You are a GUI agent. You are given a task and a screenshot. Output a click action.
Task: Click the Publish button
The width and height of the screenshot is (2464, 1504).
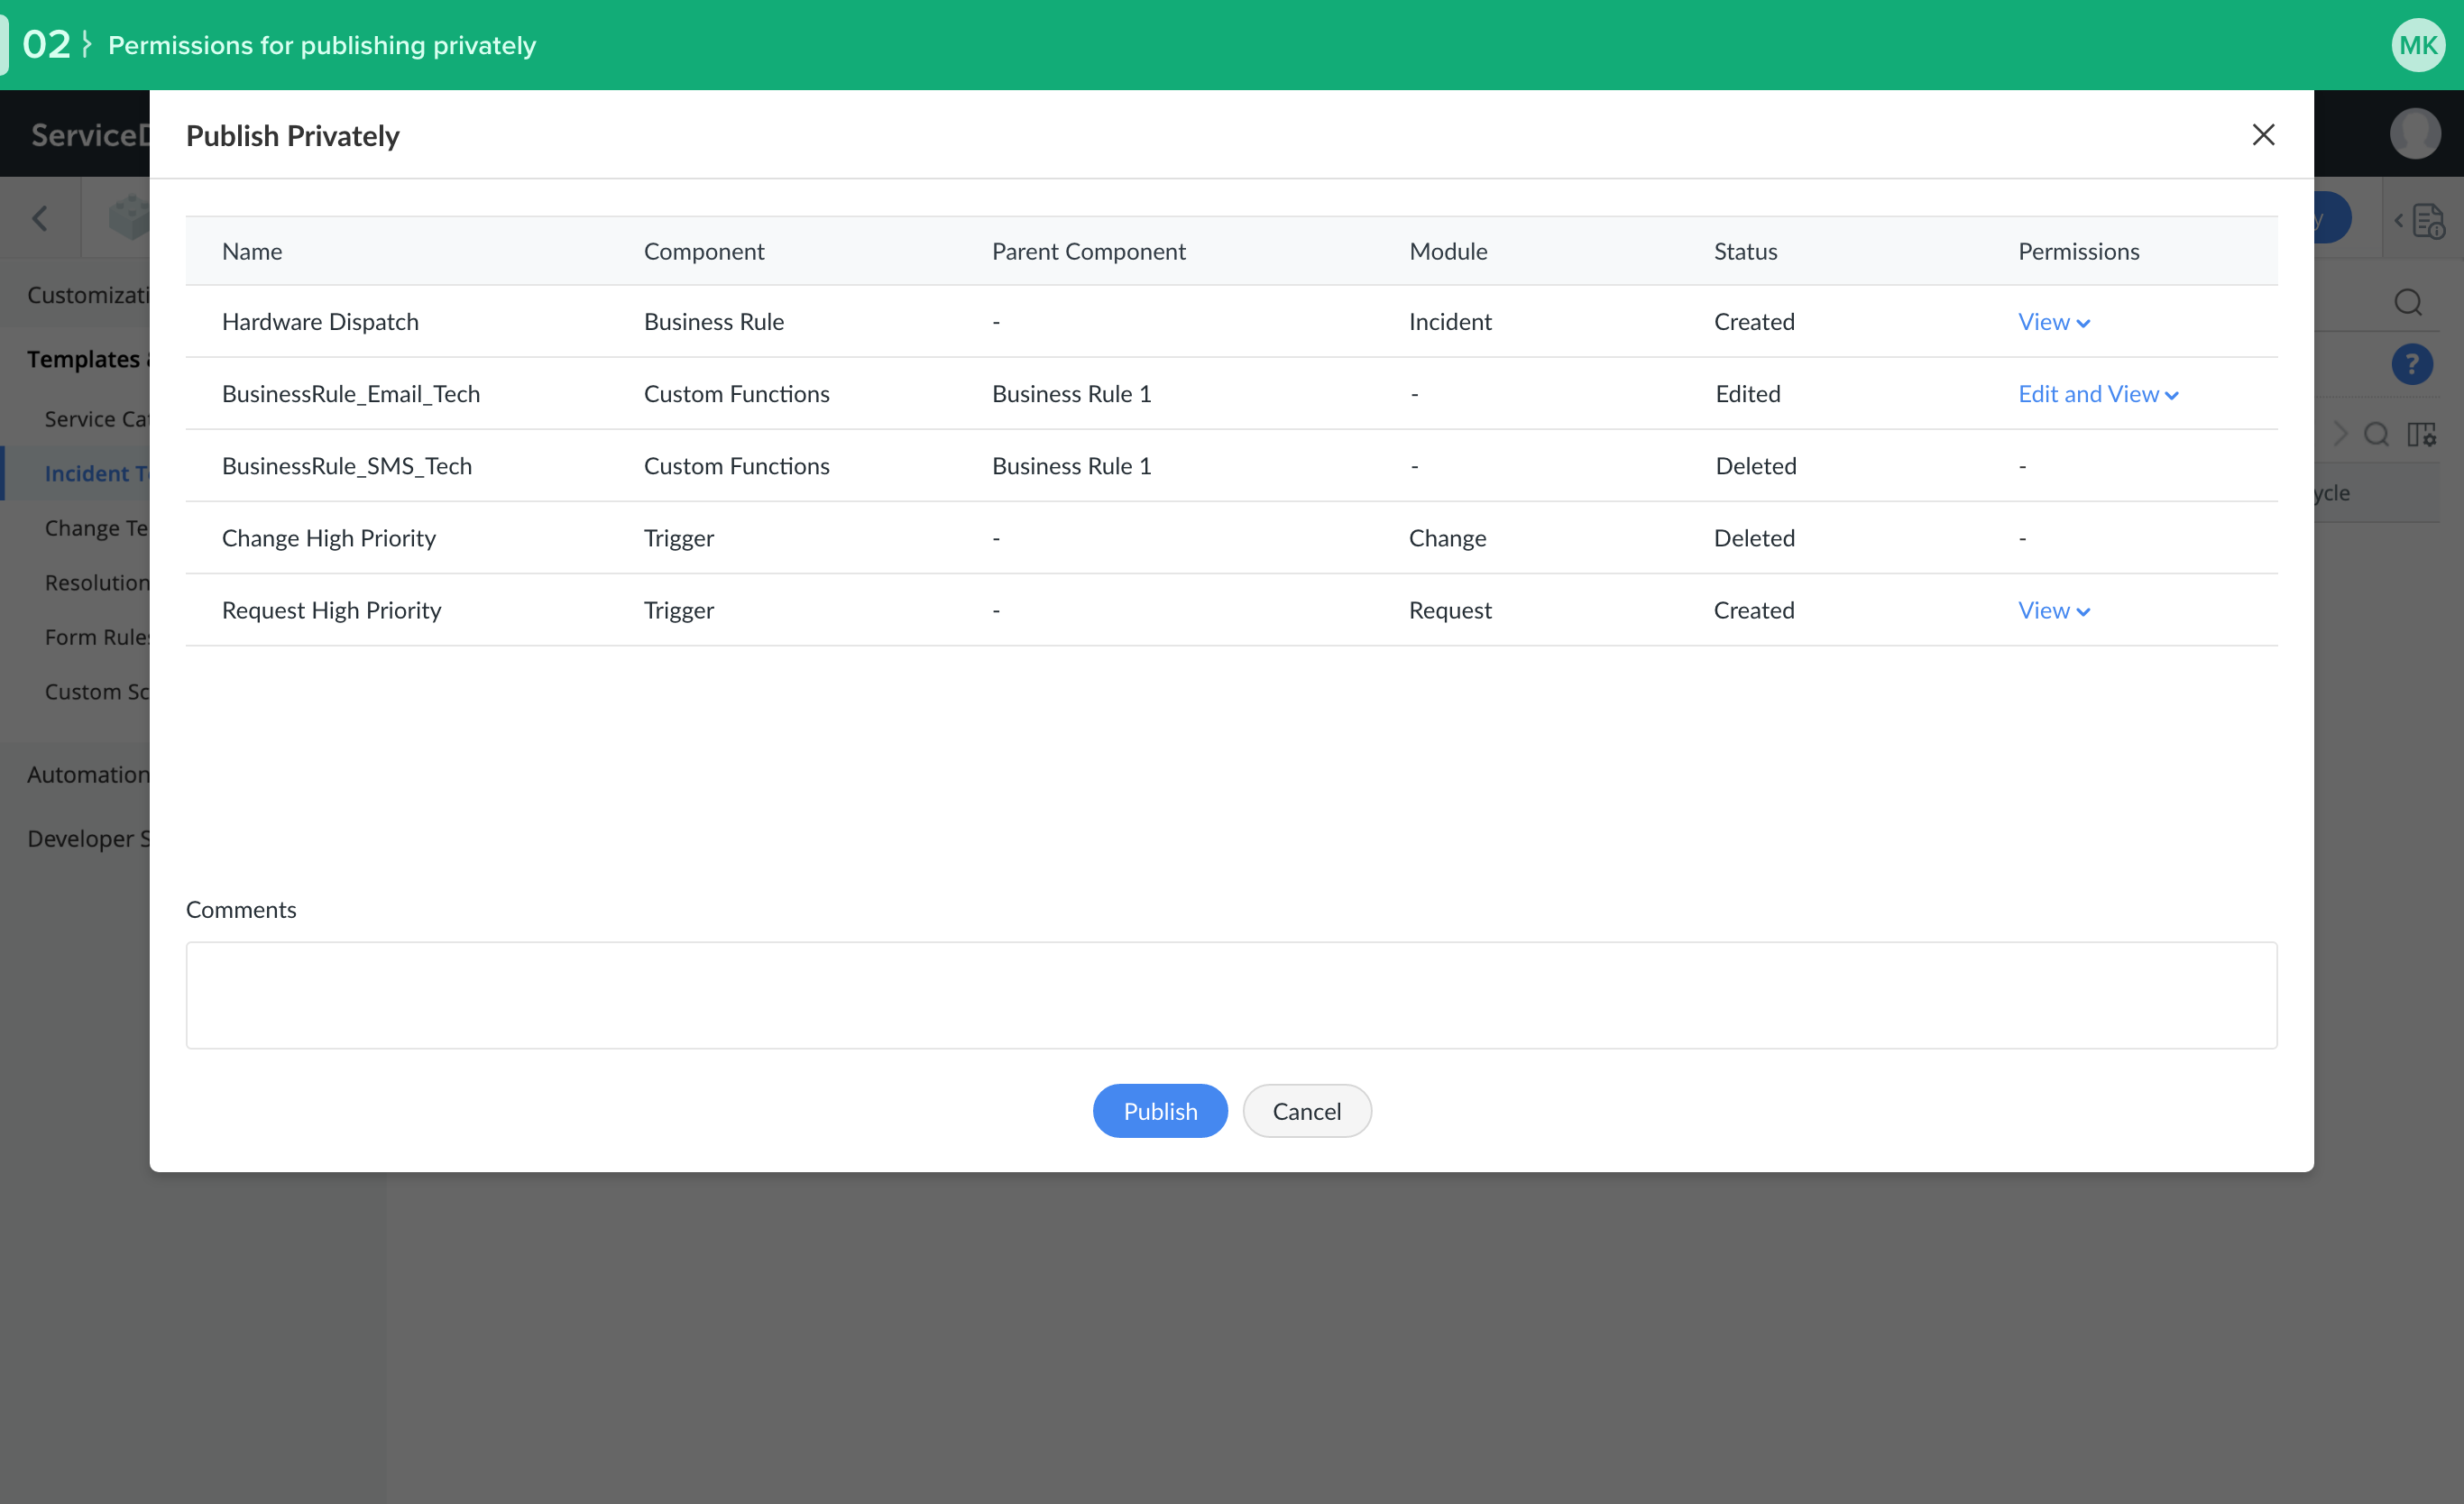1160,1111
